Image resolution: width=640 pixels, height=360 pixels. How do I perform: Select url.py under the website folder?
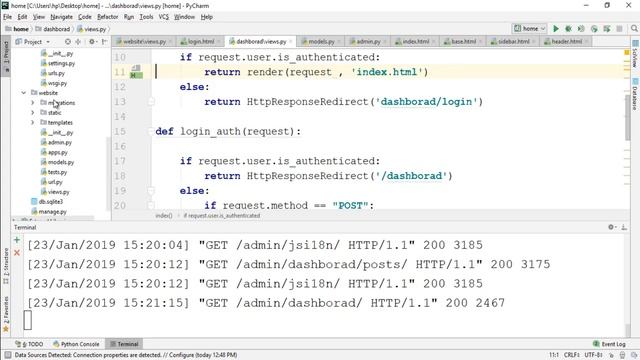pos(51,182)
